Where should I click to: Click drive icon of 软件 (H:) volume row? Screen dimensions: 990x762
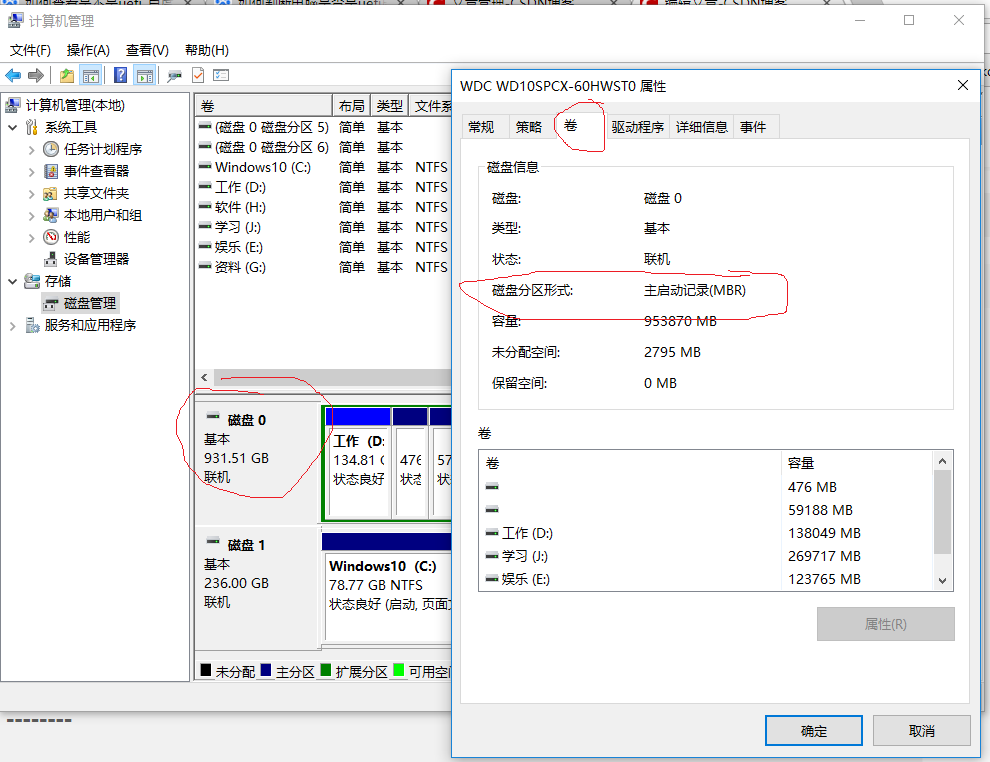(205, 206)
